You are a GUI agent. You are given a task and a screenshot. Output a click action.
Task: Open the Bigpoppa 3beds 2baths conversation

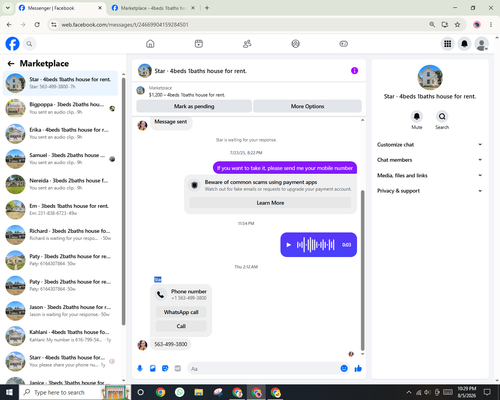60,108
